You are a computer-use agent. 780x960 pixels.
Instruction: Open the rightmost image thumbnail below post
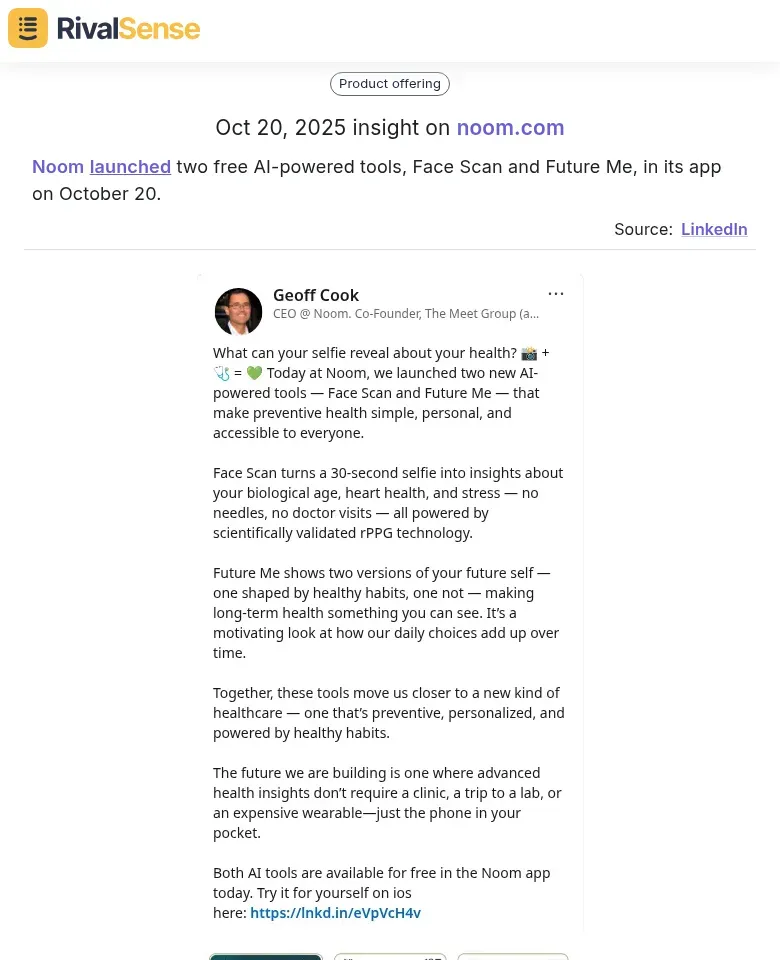(x=513, y=956)
